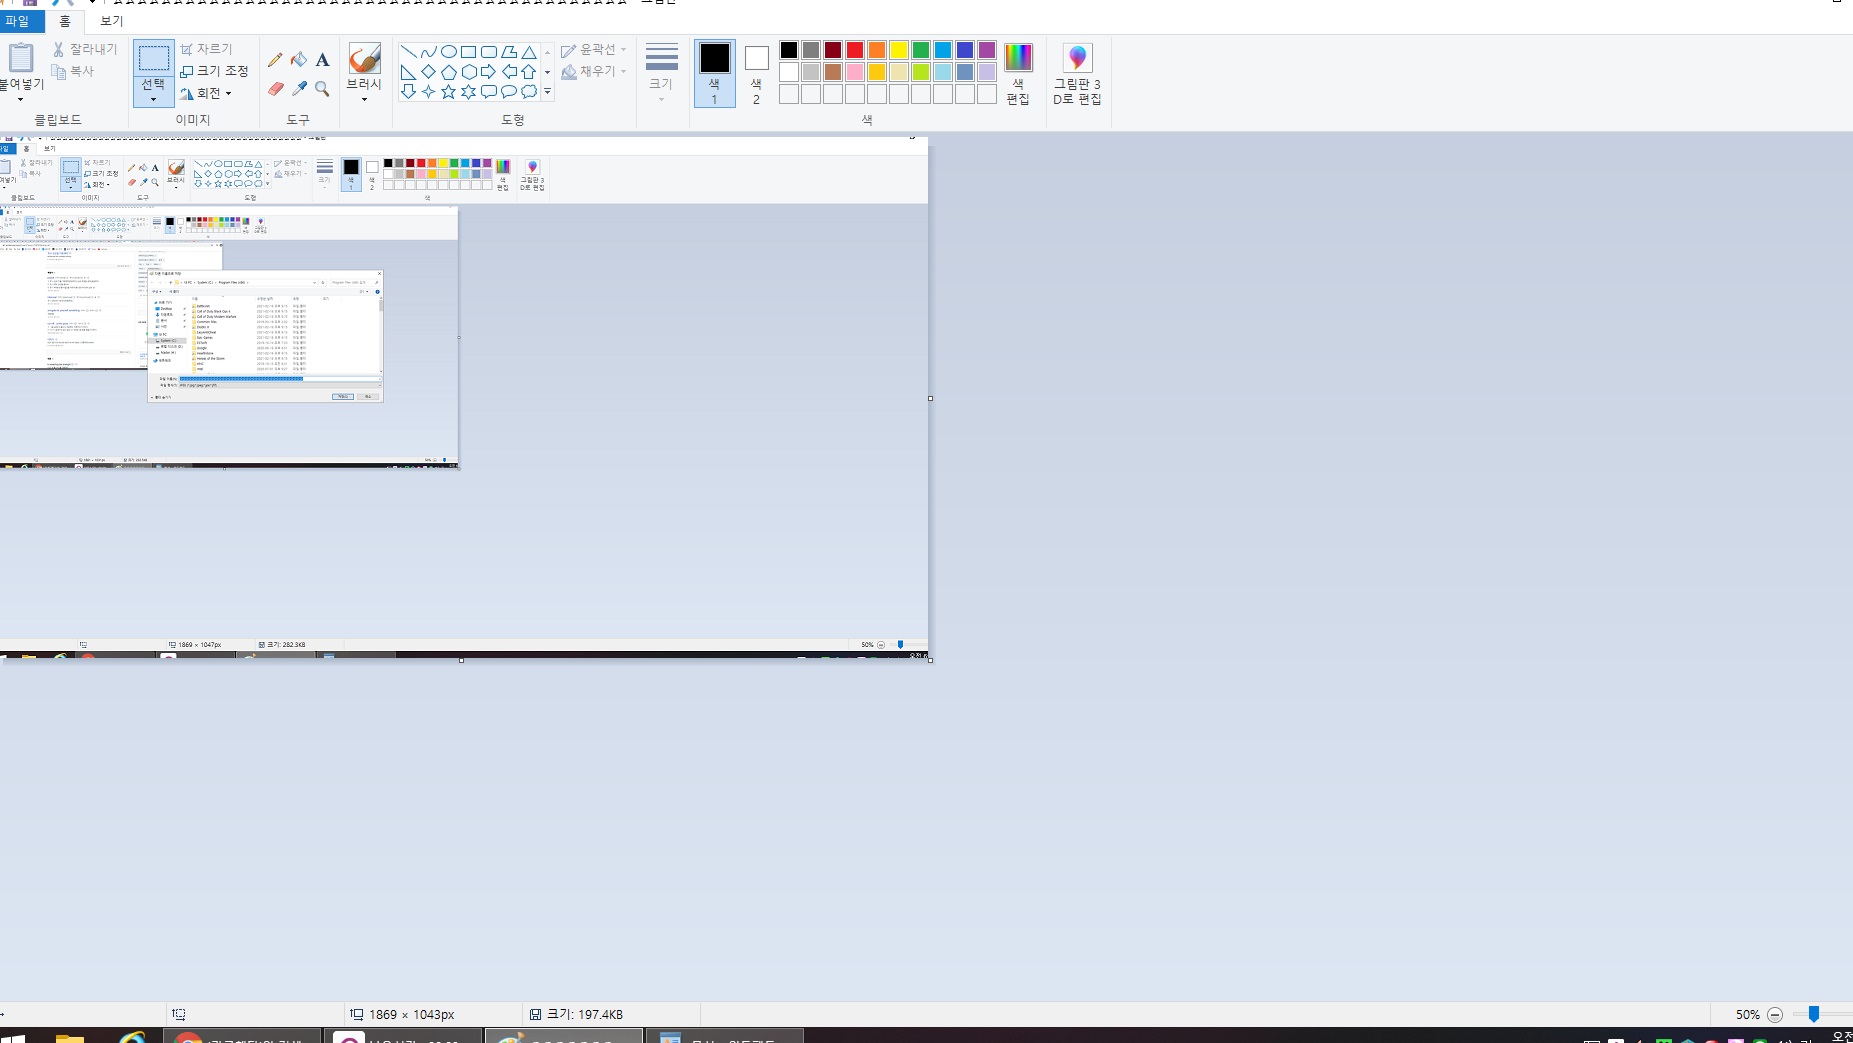Choose the Six-point star shape
The height and width of the screenshot is (1043, 1853).
point(468,92)
